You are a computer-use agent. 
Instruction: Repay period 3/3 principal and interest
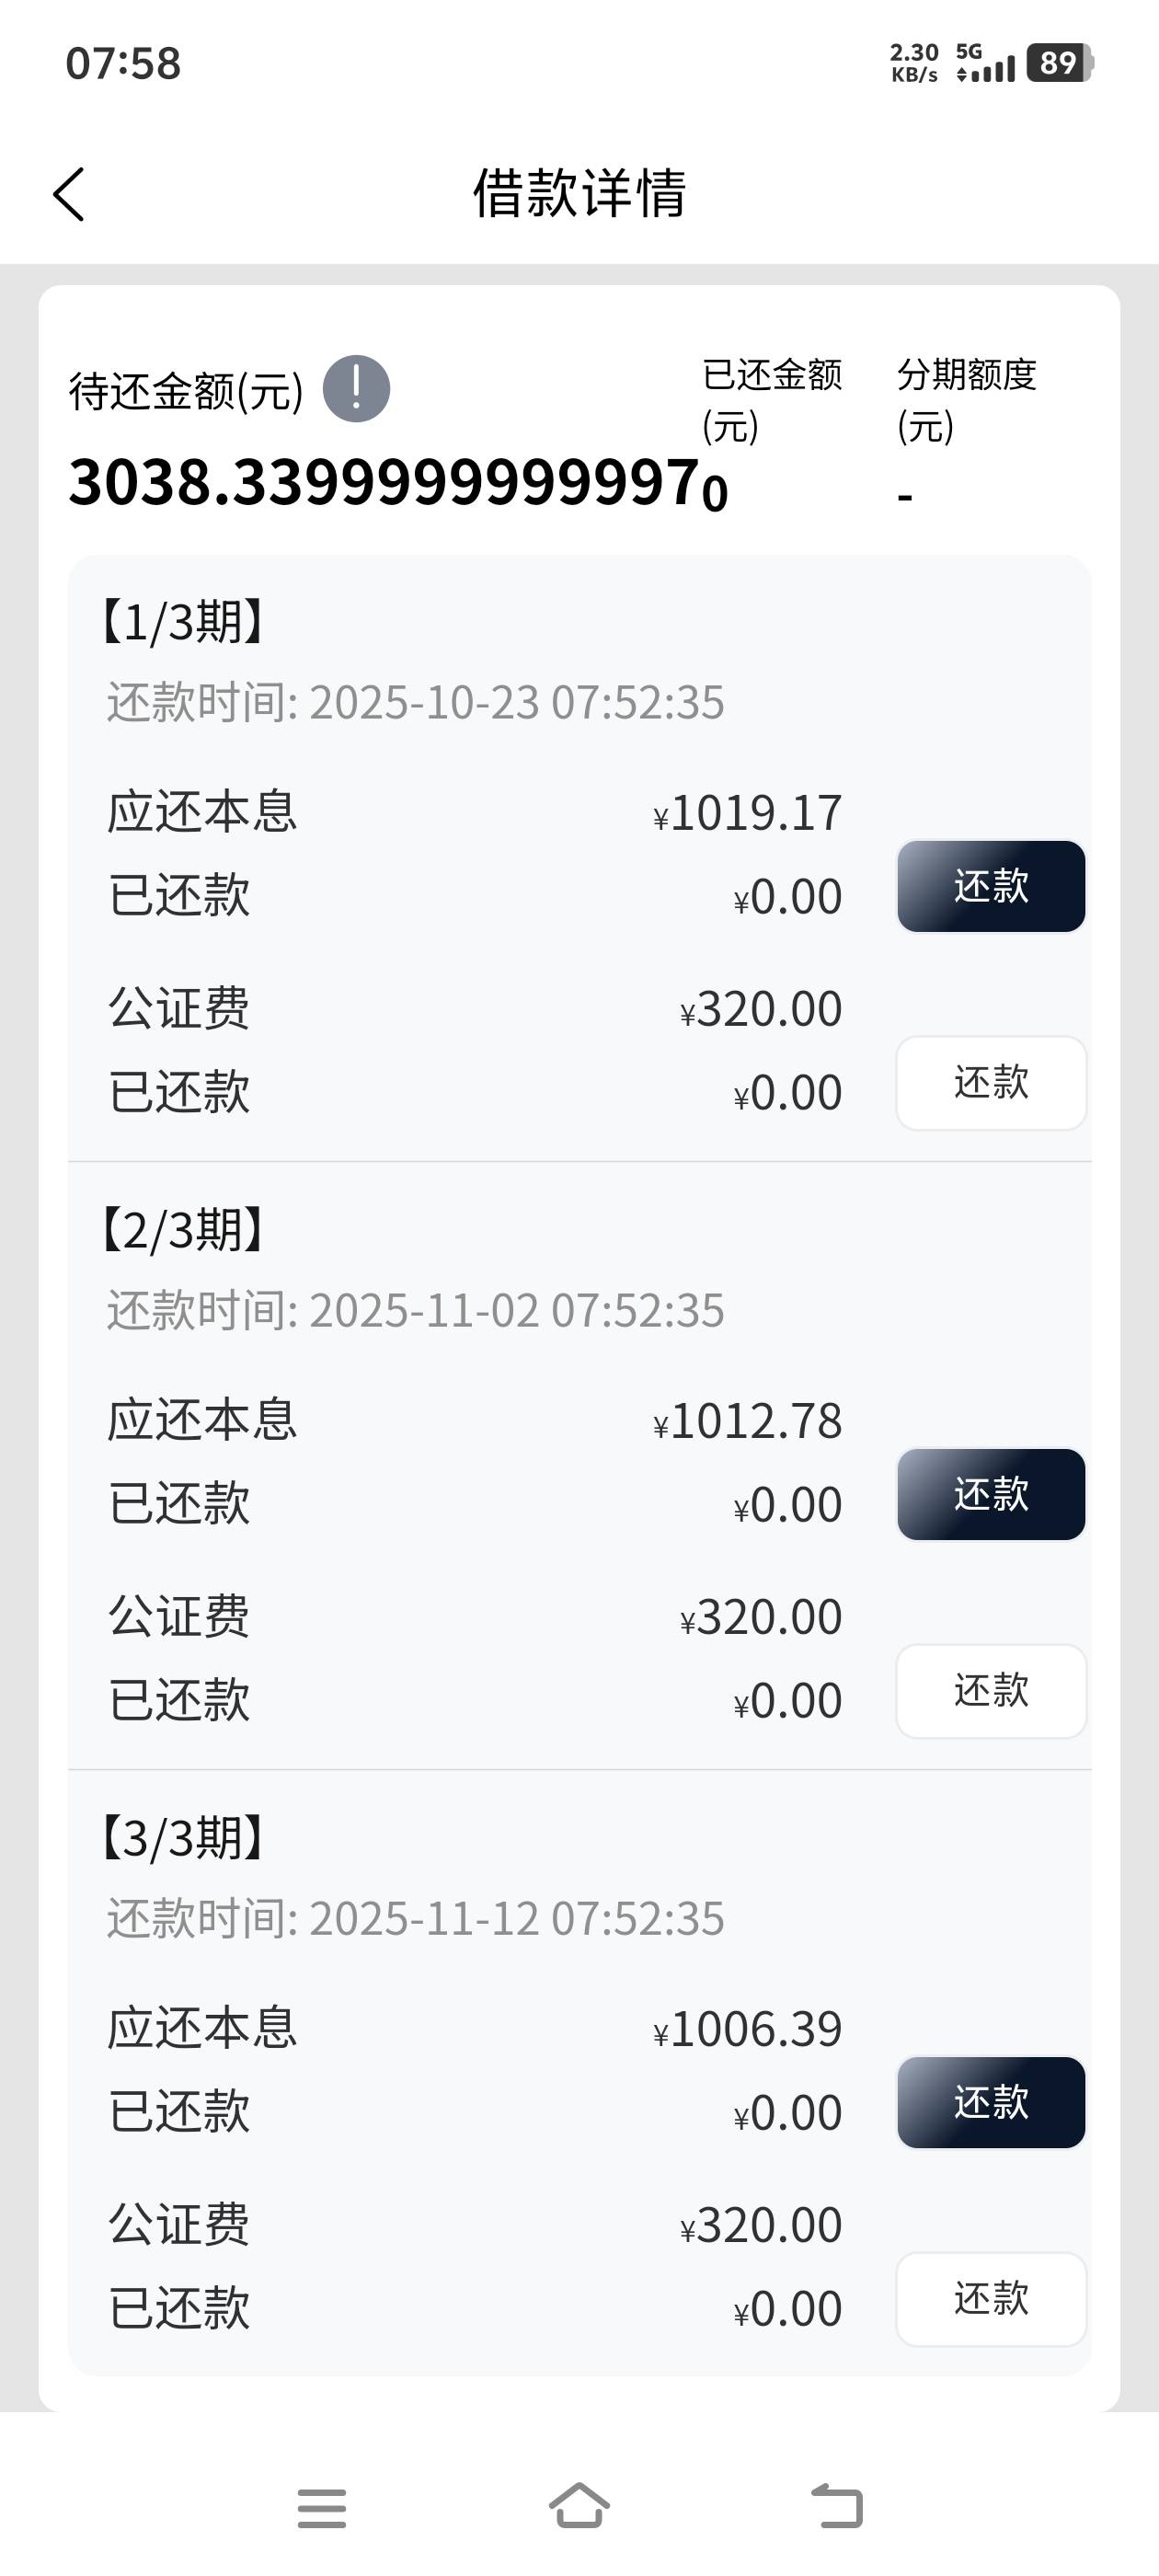[x=990, y=2102]
